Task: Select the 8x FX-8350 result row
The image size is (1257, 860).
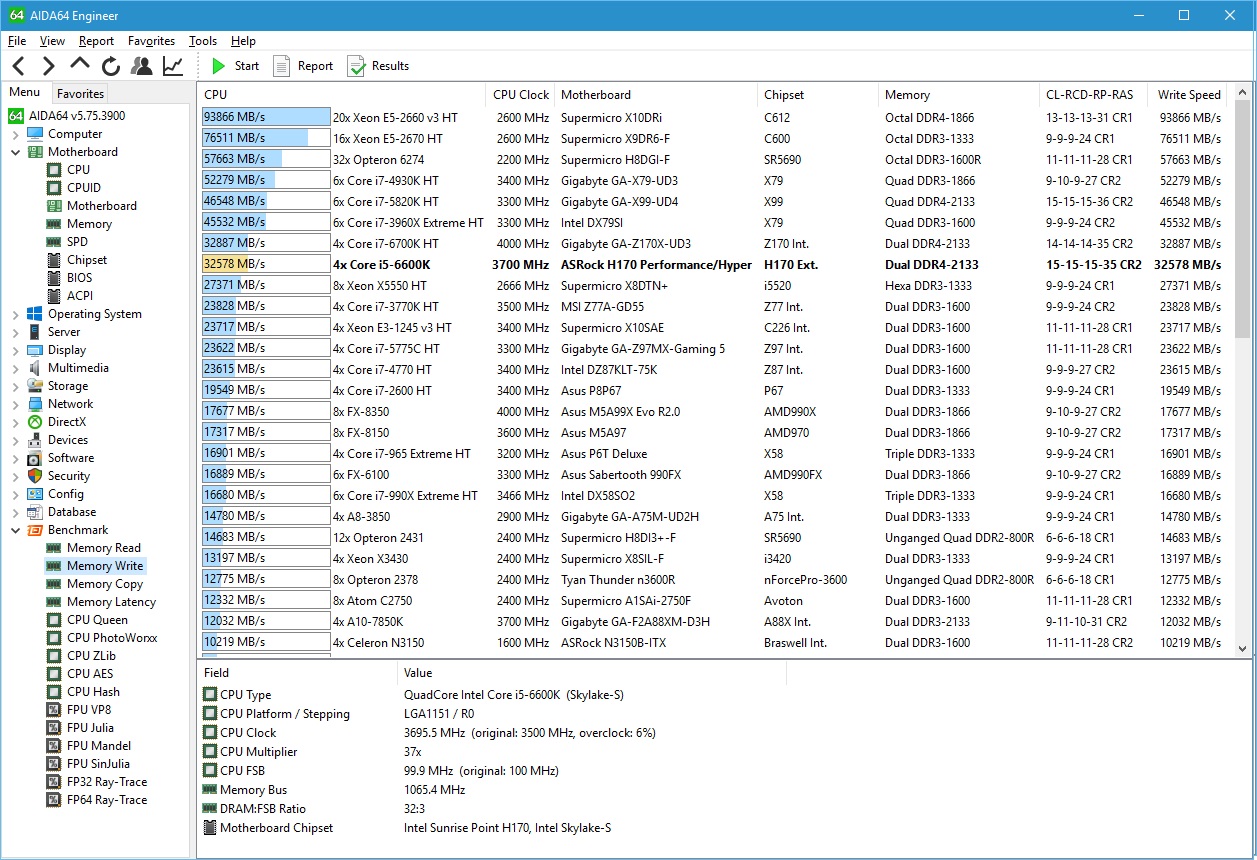Action: pyautogui.click(x=713, y=411)
